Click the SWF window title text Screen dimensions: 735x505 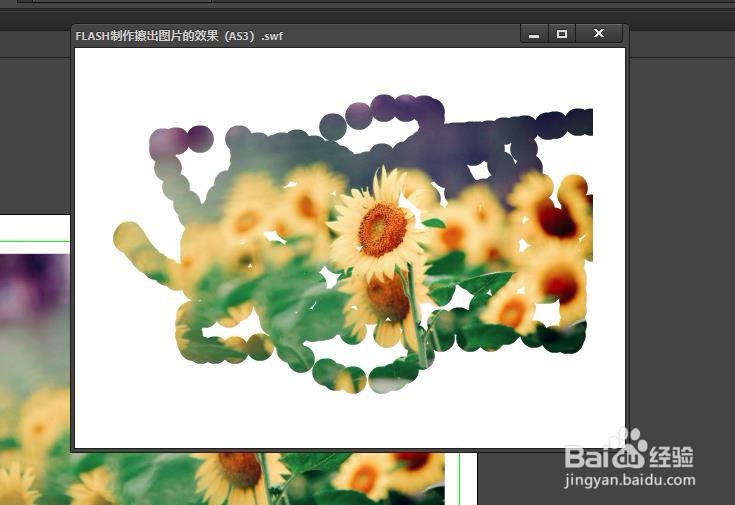pyautogui.click(x=179, y=36)
